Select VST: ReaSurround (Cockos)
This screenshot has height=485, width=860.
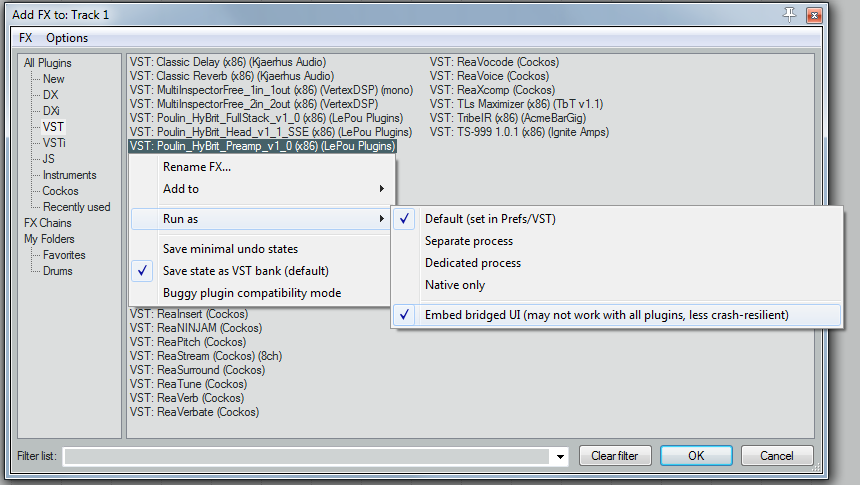click(x=197, y=370)
